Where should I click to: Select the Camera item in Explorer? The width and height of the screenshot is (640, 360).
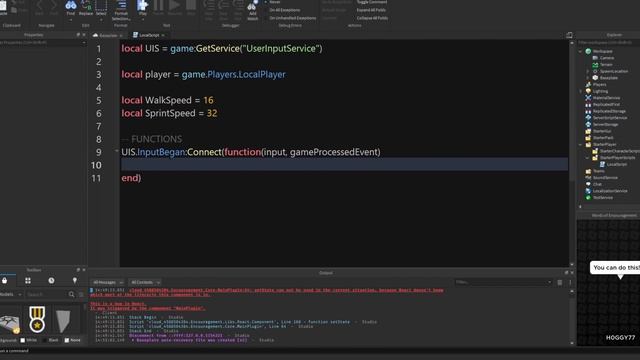(x=604, y=58)
